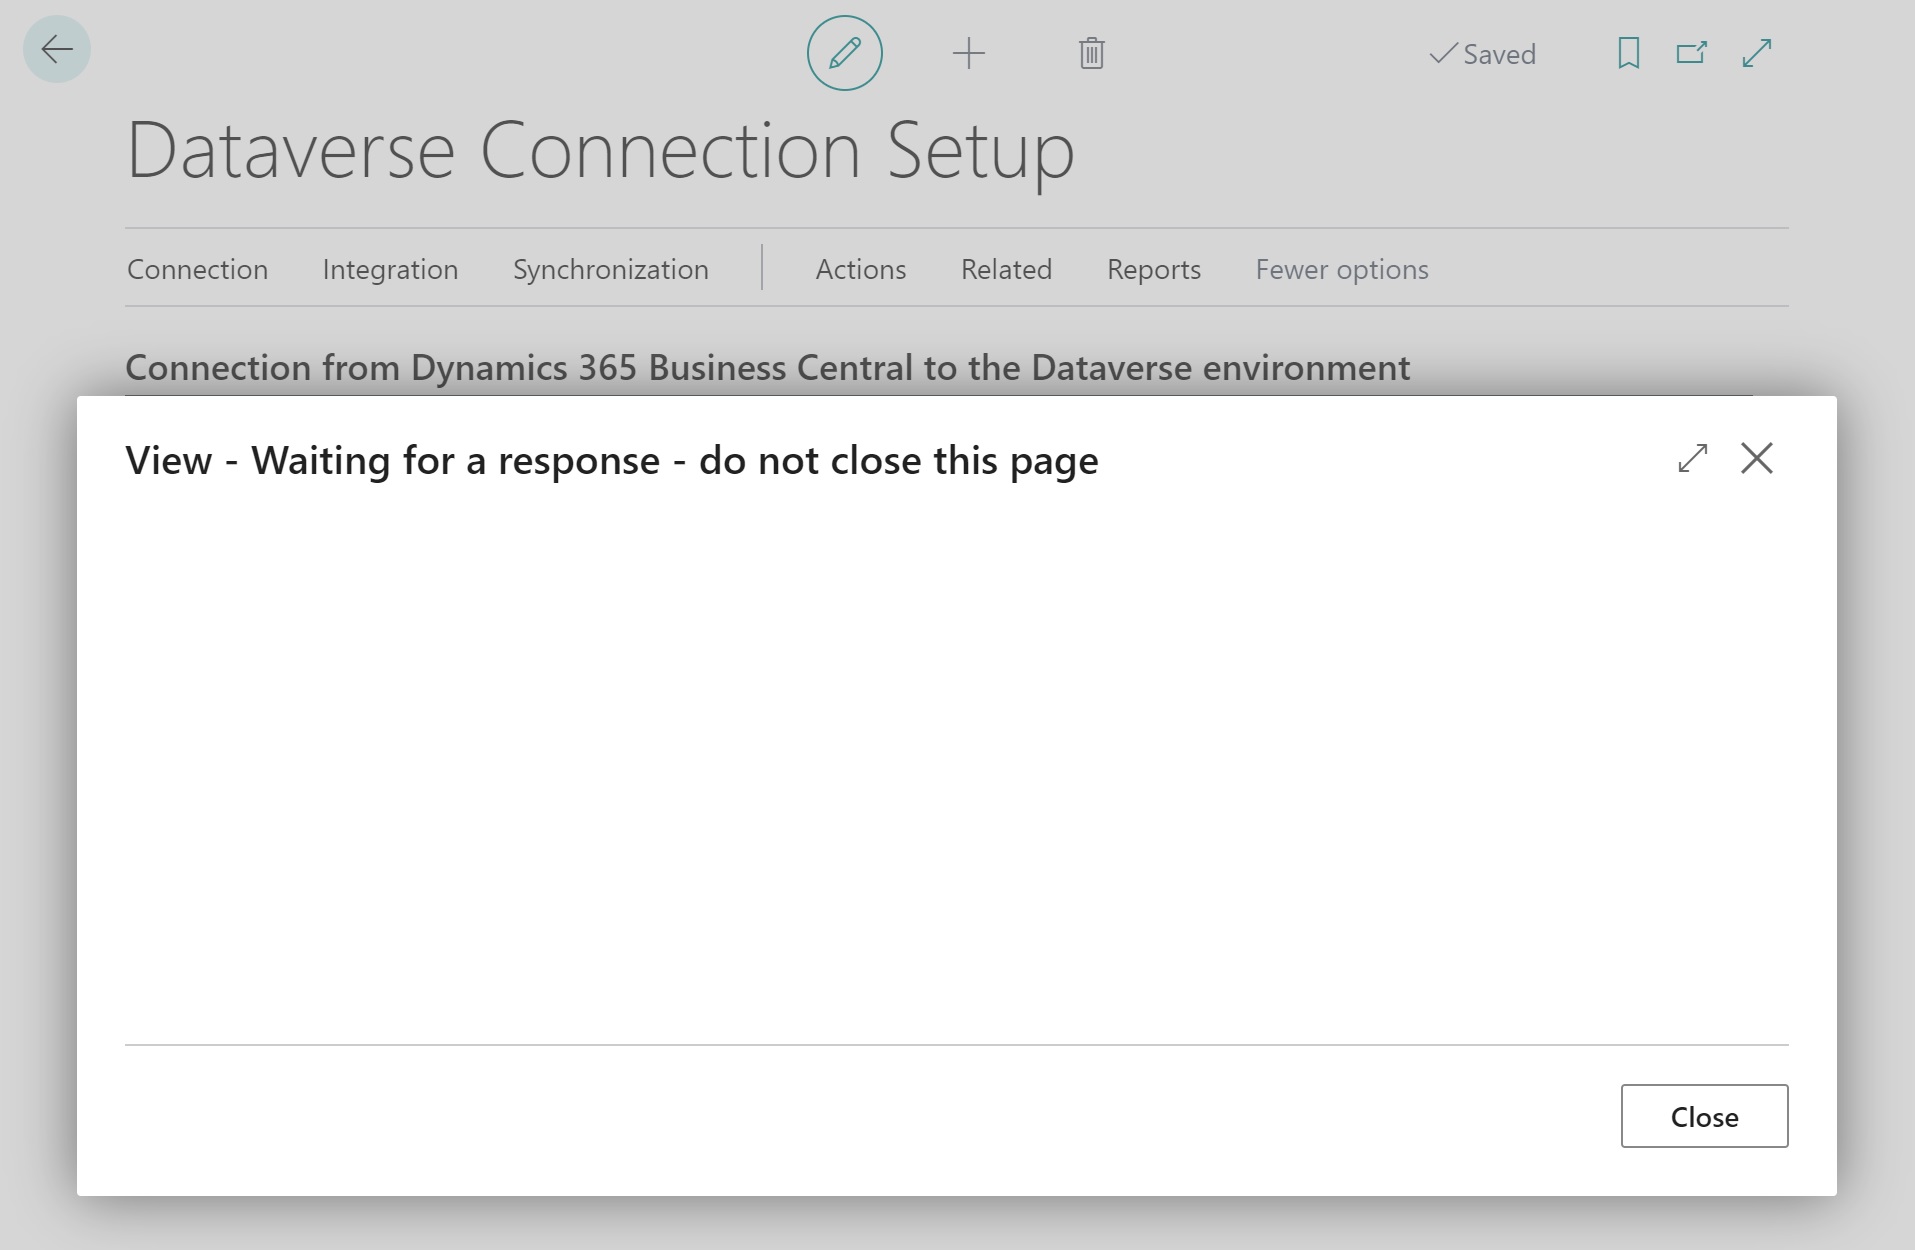Create new record with the plus icon

pos(968,53)
